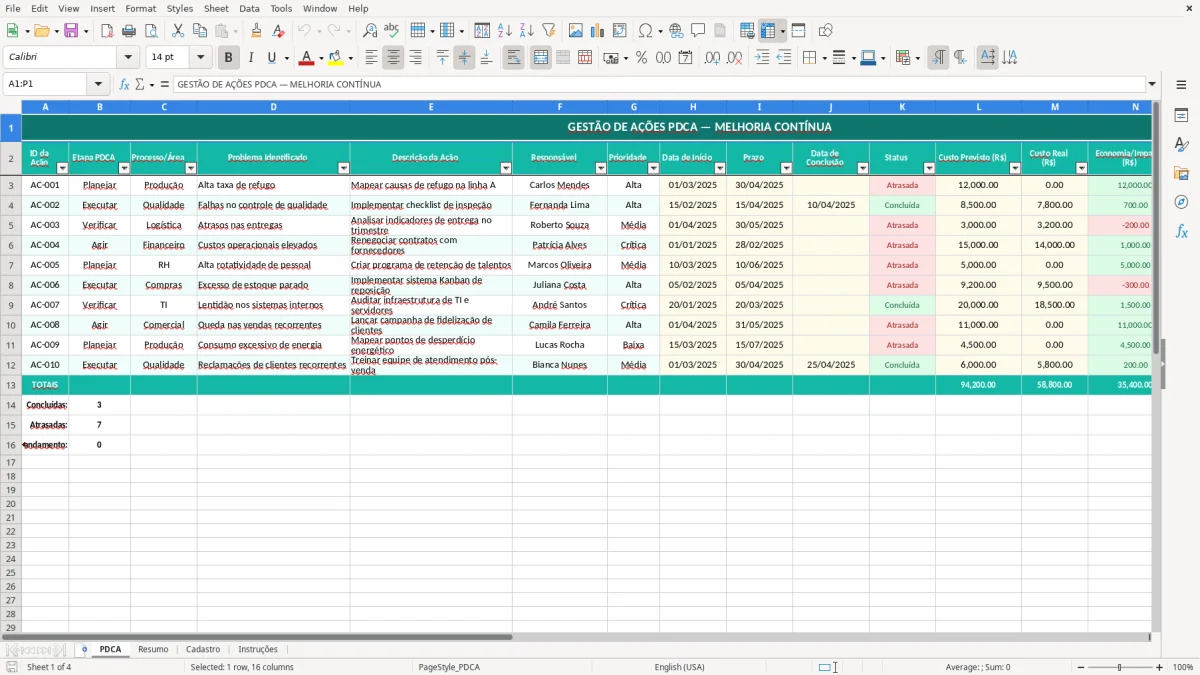Click the yellow background color swatch
Viewport: 1200px width, 675px height.
(336, 58)
